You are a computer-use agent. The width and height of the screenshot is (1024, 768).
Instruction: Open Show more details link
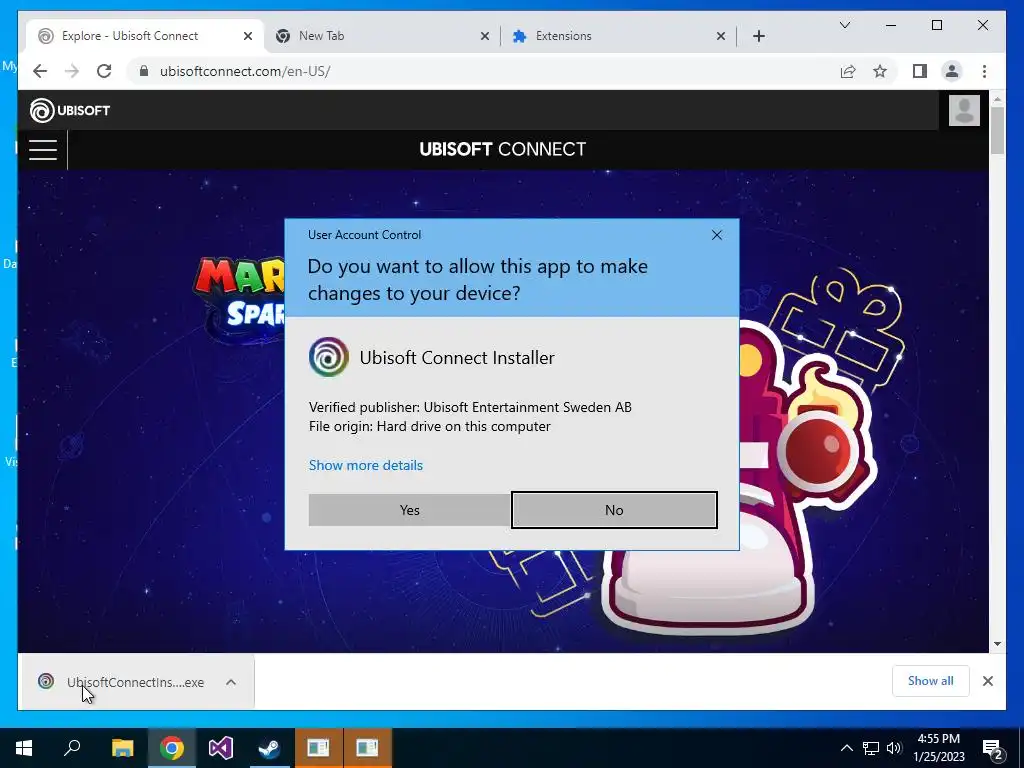(x=366, y=465)
